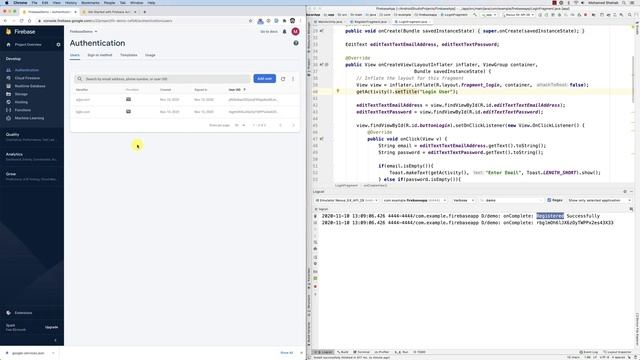Click the stop app red square in Android Studio
The width and height of the screenshot is (640, 360).
pos(586,15)
